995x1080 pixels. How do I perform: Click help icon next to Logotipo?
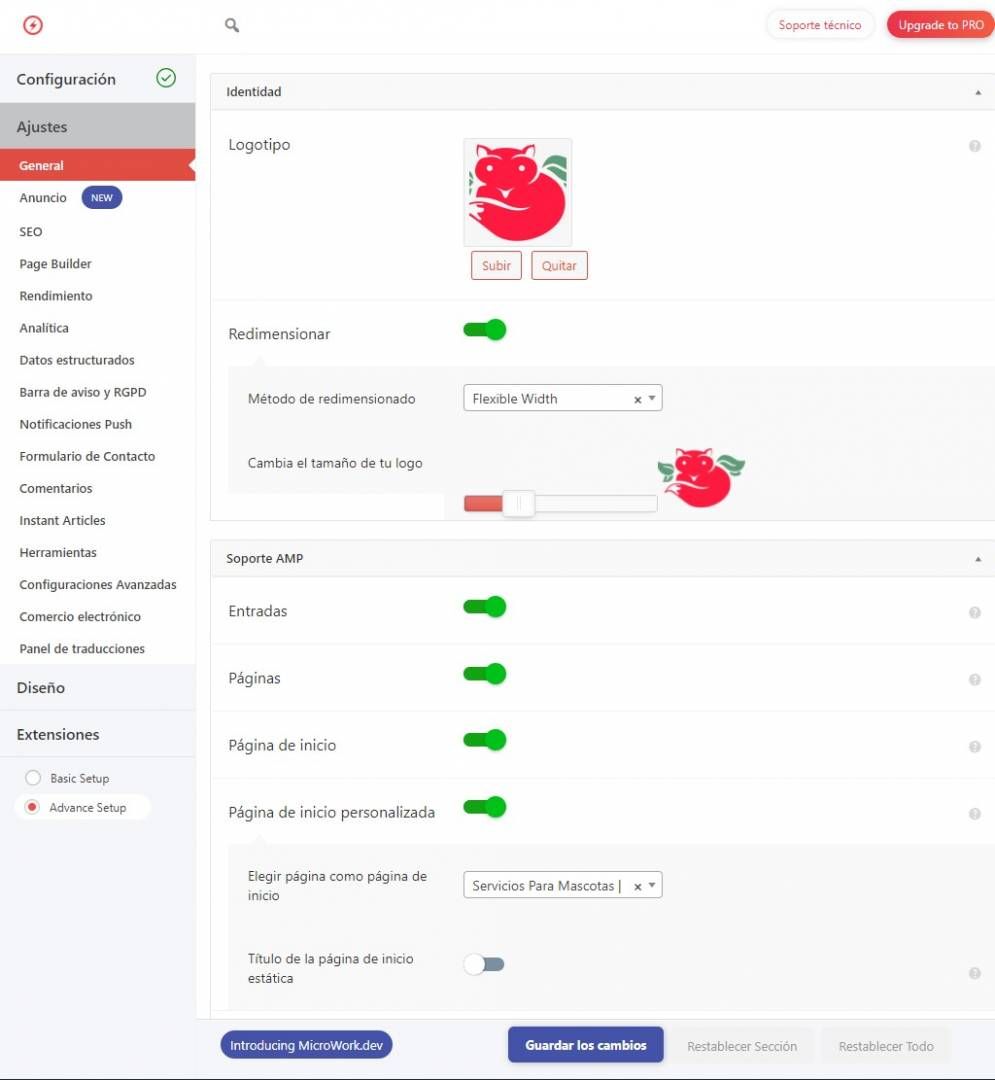(974, 146)
